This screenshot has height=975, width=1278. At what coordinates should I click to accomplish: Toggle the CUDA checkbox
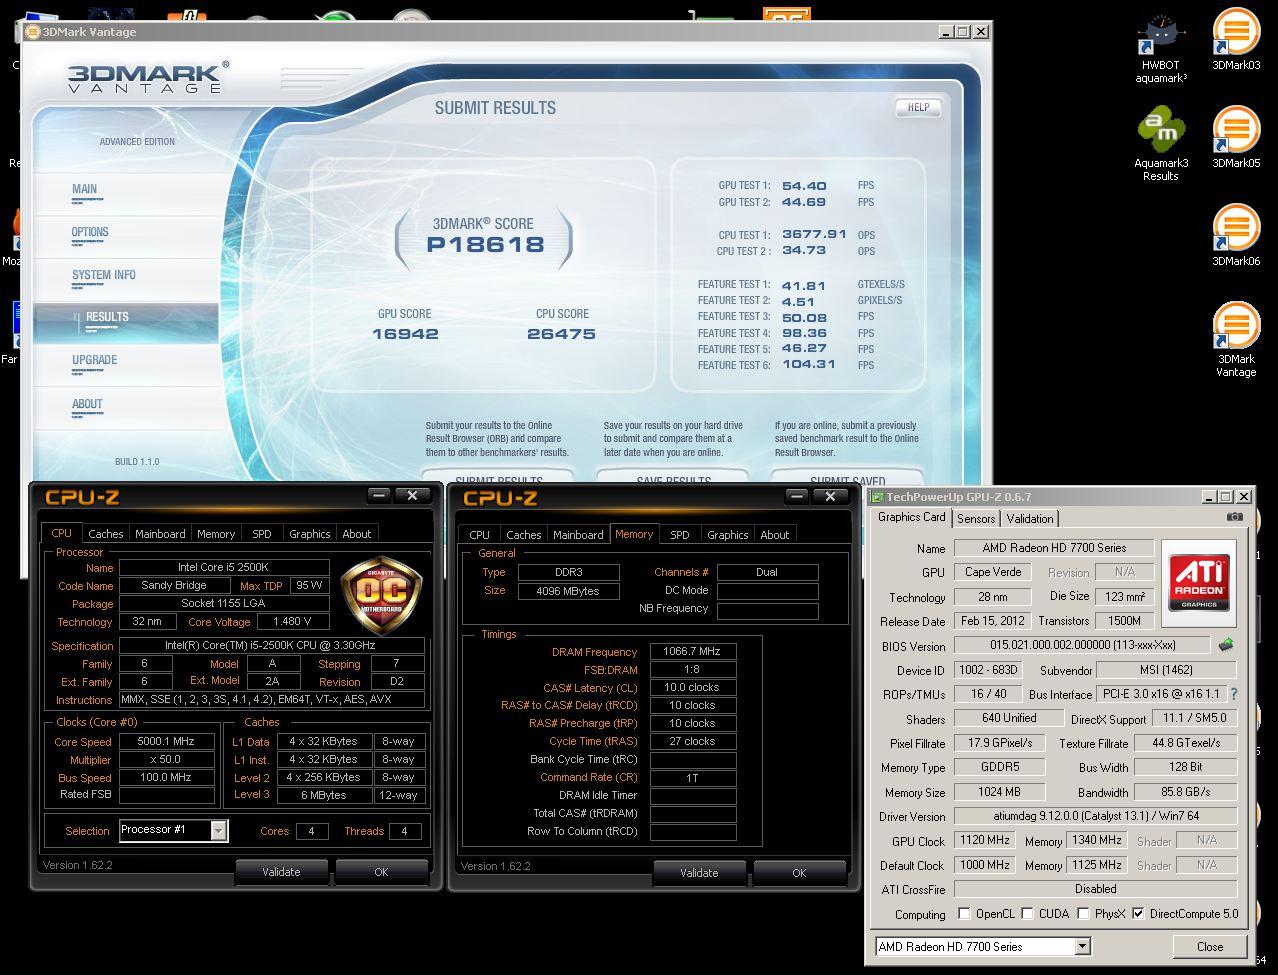pos(1027,913)
